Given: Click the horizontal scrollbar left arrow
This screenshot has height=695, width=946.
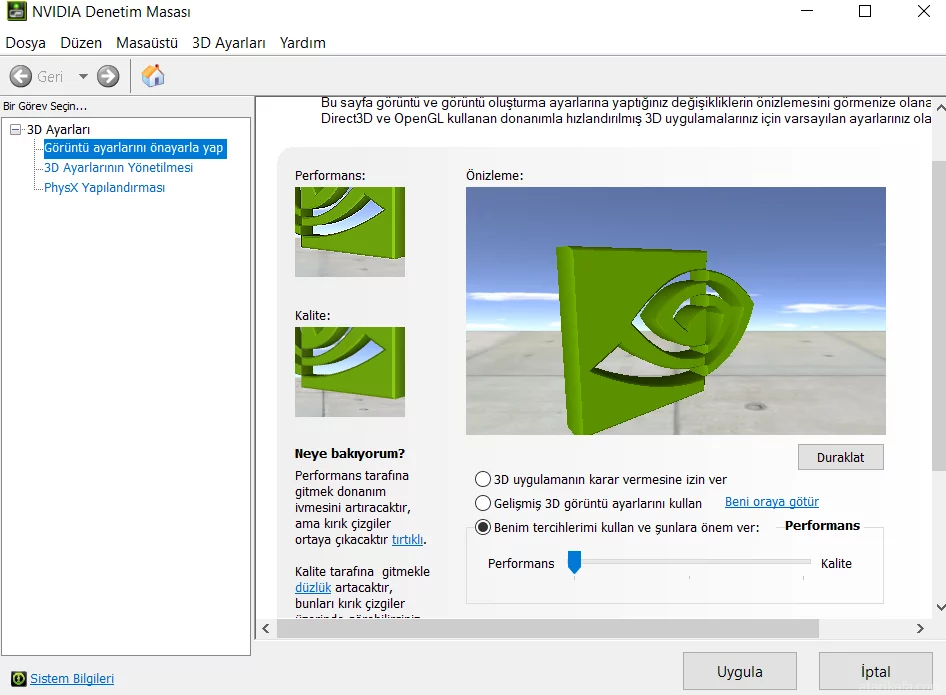Looking at the screenshot, I should pos(266,628).
